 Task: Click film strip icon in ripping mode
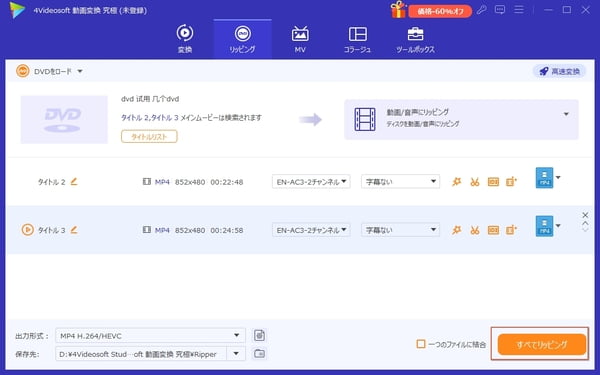click(365, 119)
